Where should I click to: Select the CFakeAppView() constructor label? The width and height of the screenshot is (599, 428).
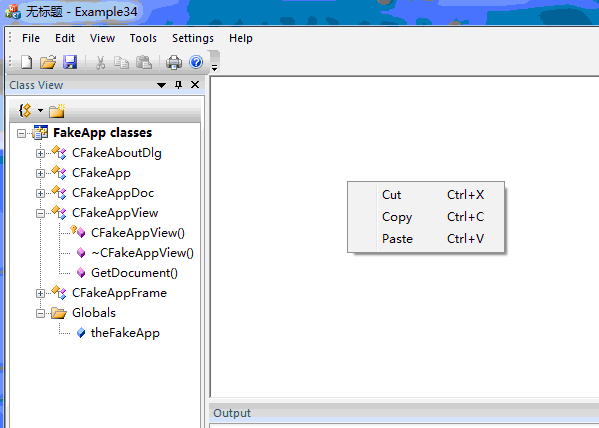tap(138, 233)
